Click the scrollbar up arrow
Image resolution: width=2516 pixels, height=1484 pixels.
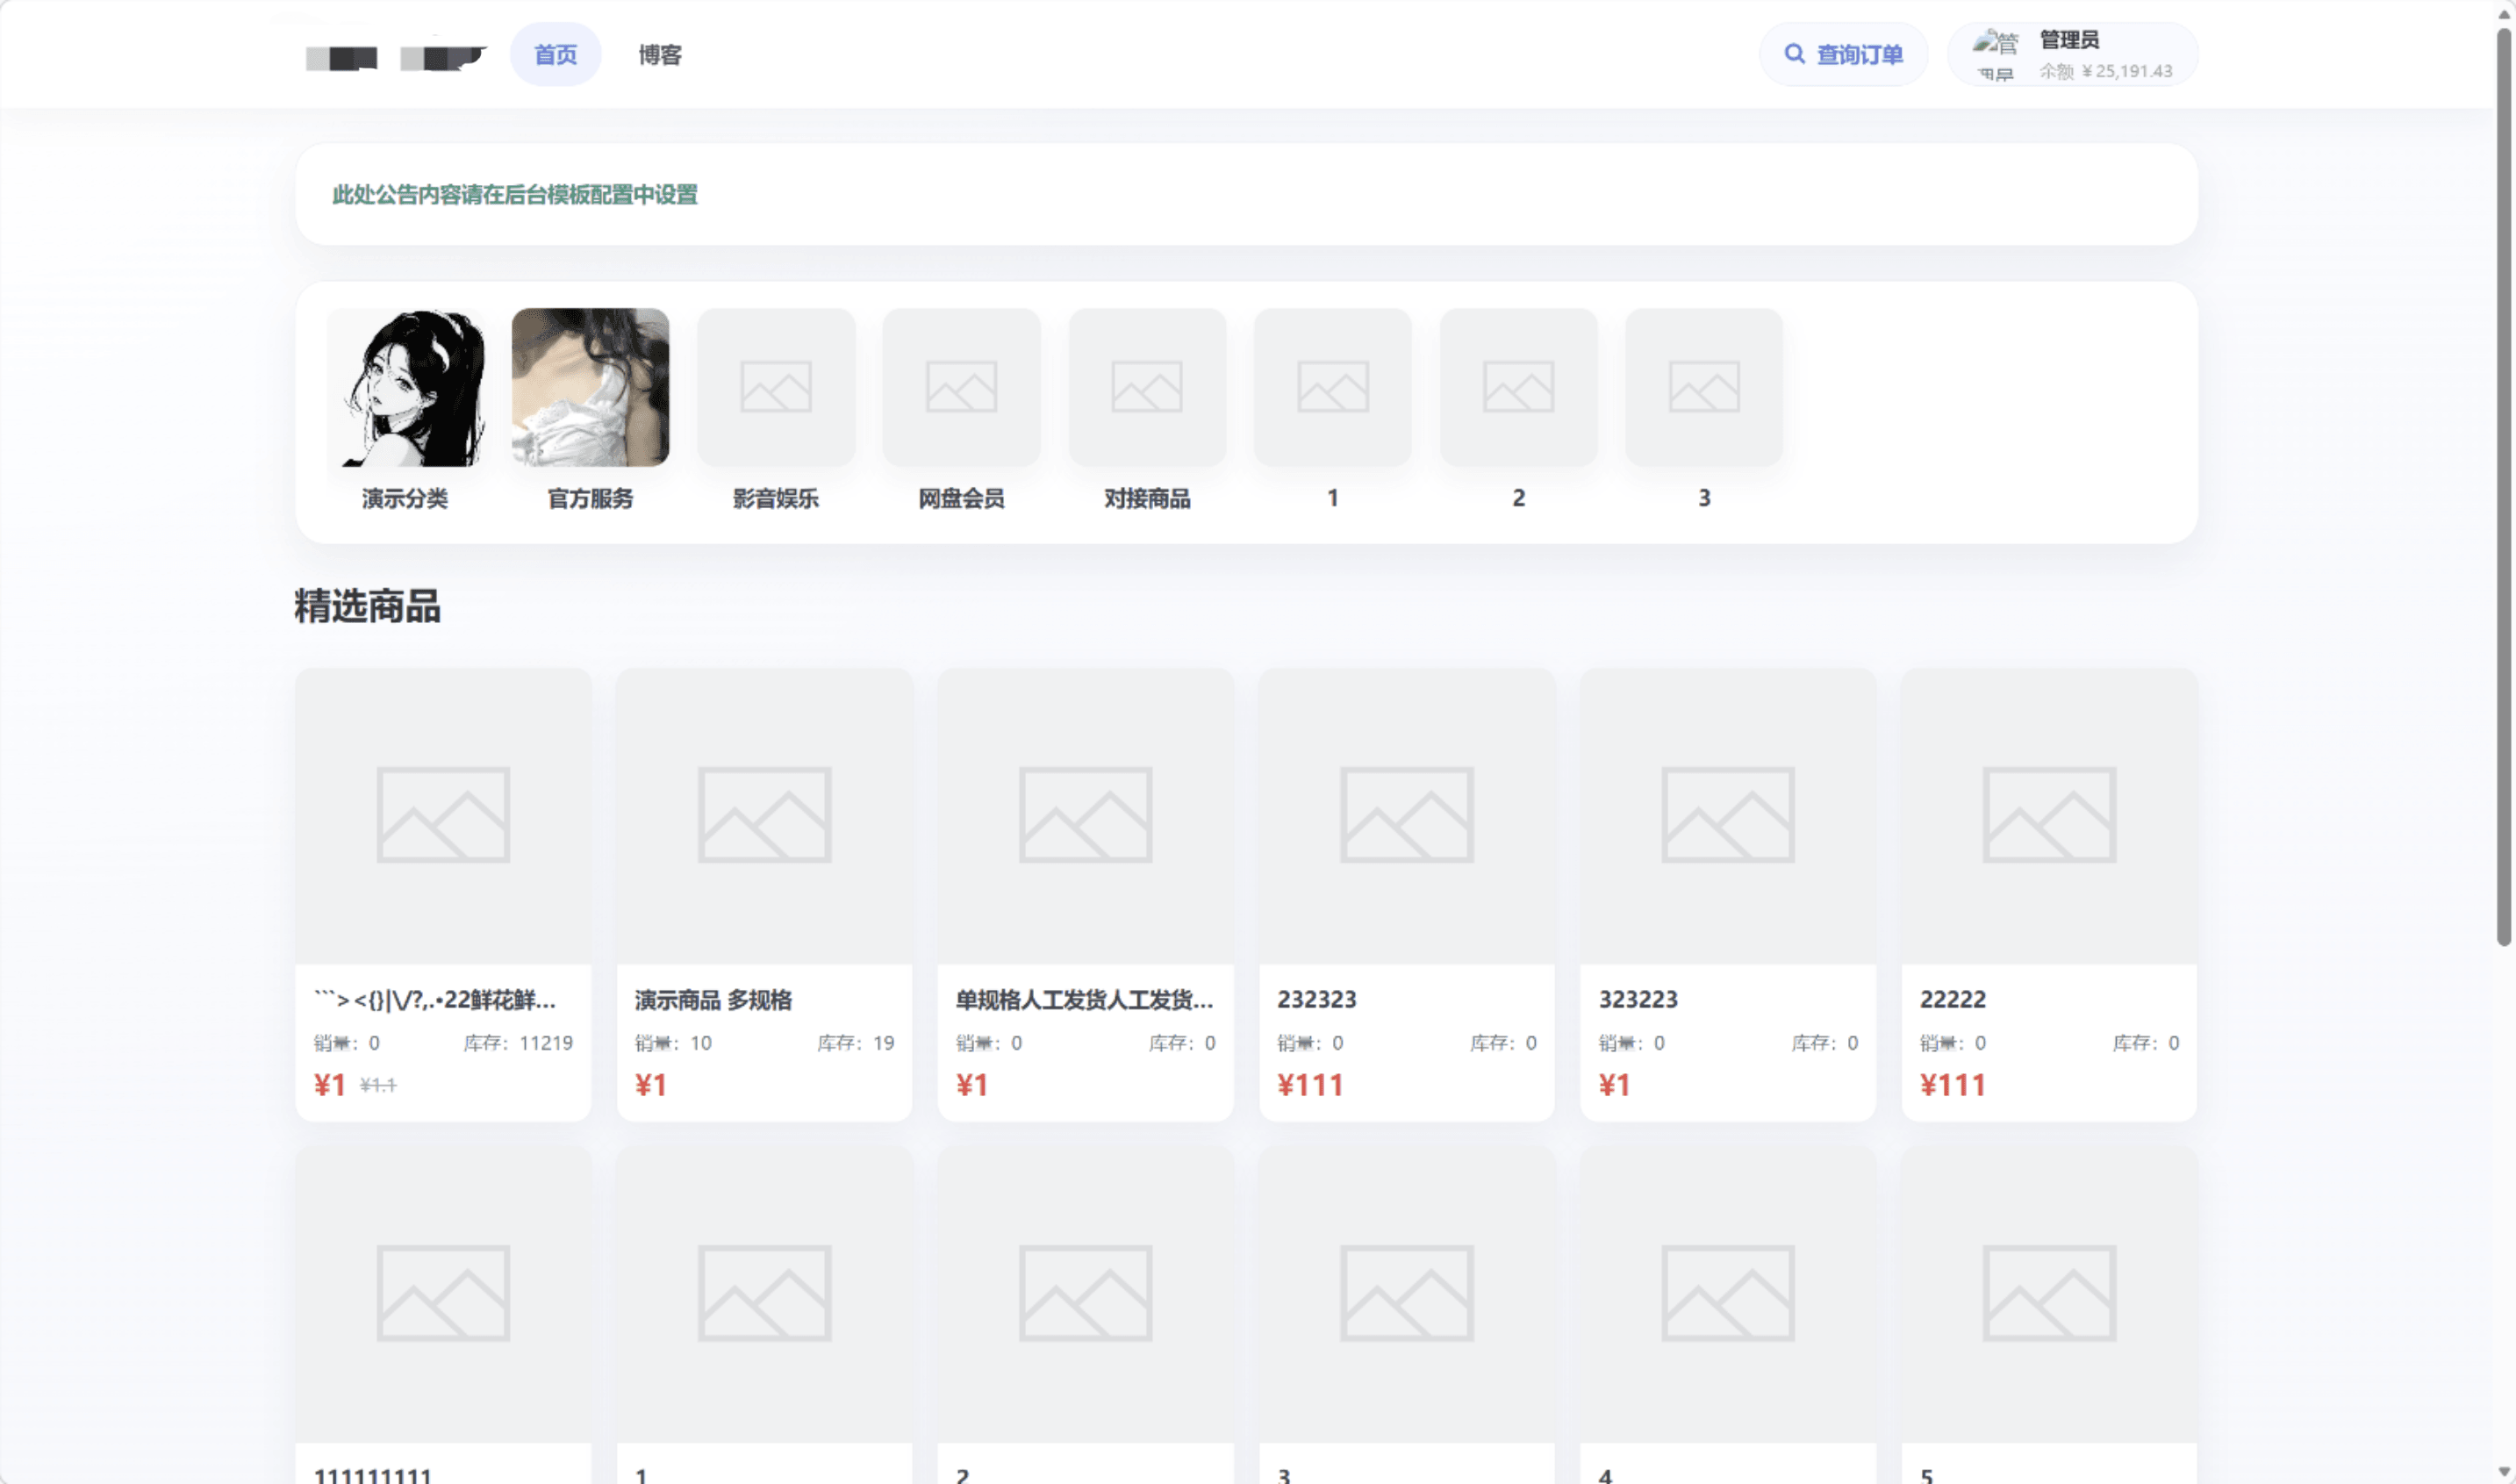point(2504,13)
